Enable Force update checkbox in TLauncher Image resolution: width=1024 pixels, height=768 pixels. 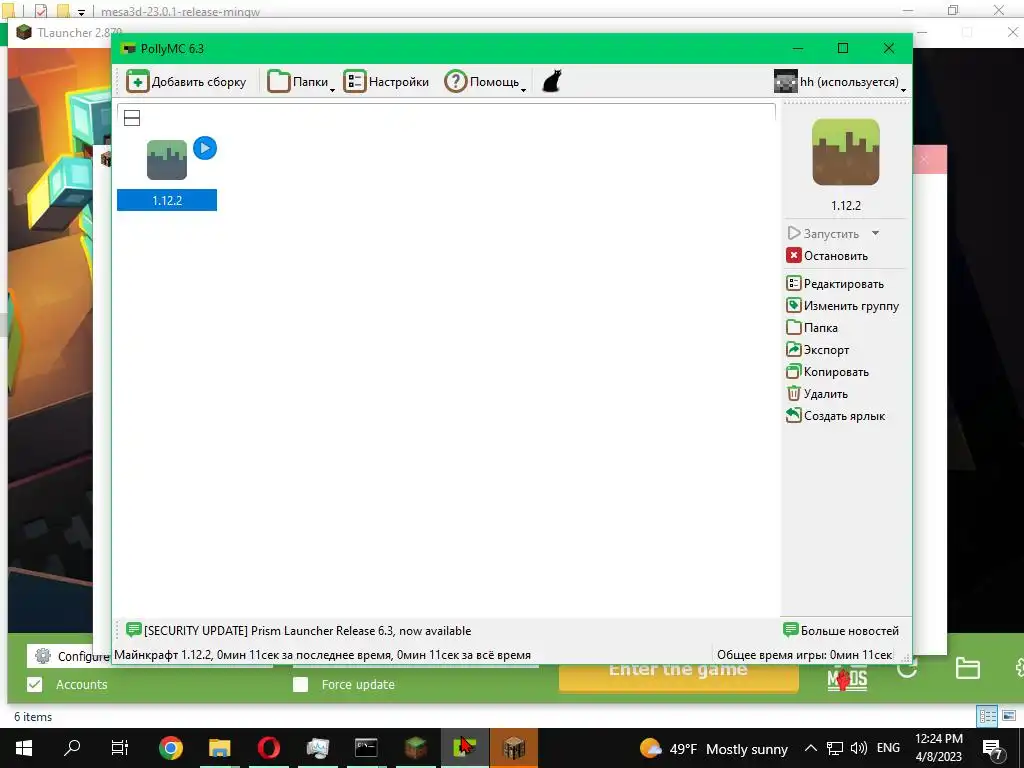[x=300, y=684]
